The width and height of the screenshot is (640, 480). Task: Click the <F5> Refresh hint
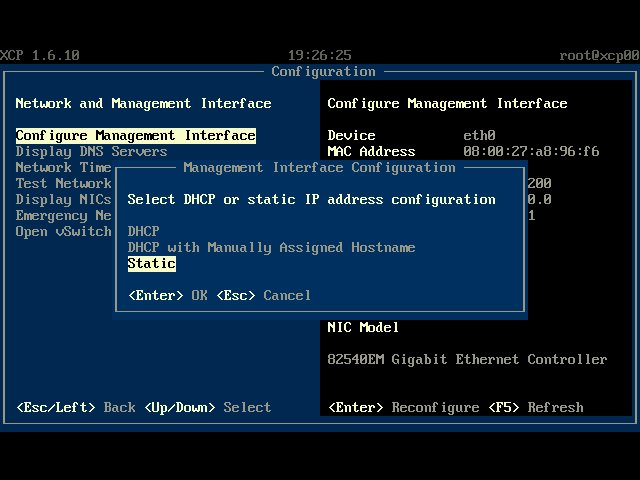pyautogui.click(x=536, y=407)
